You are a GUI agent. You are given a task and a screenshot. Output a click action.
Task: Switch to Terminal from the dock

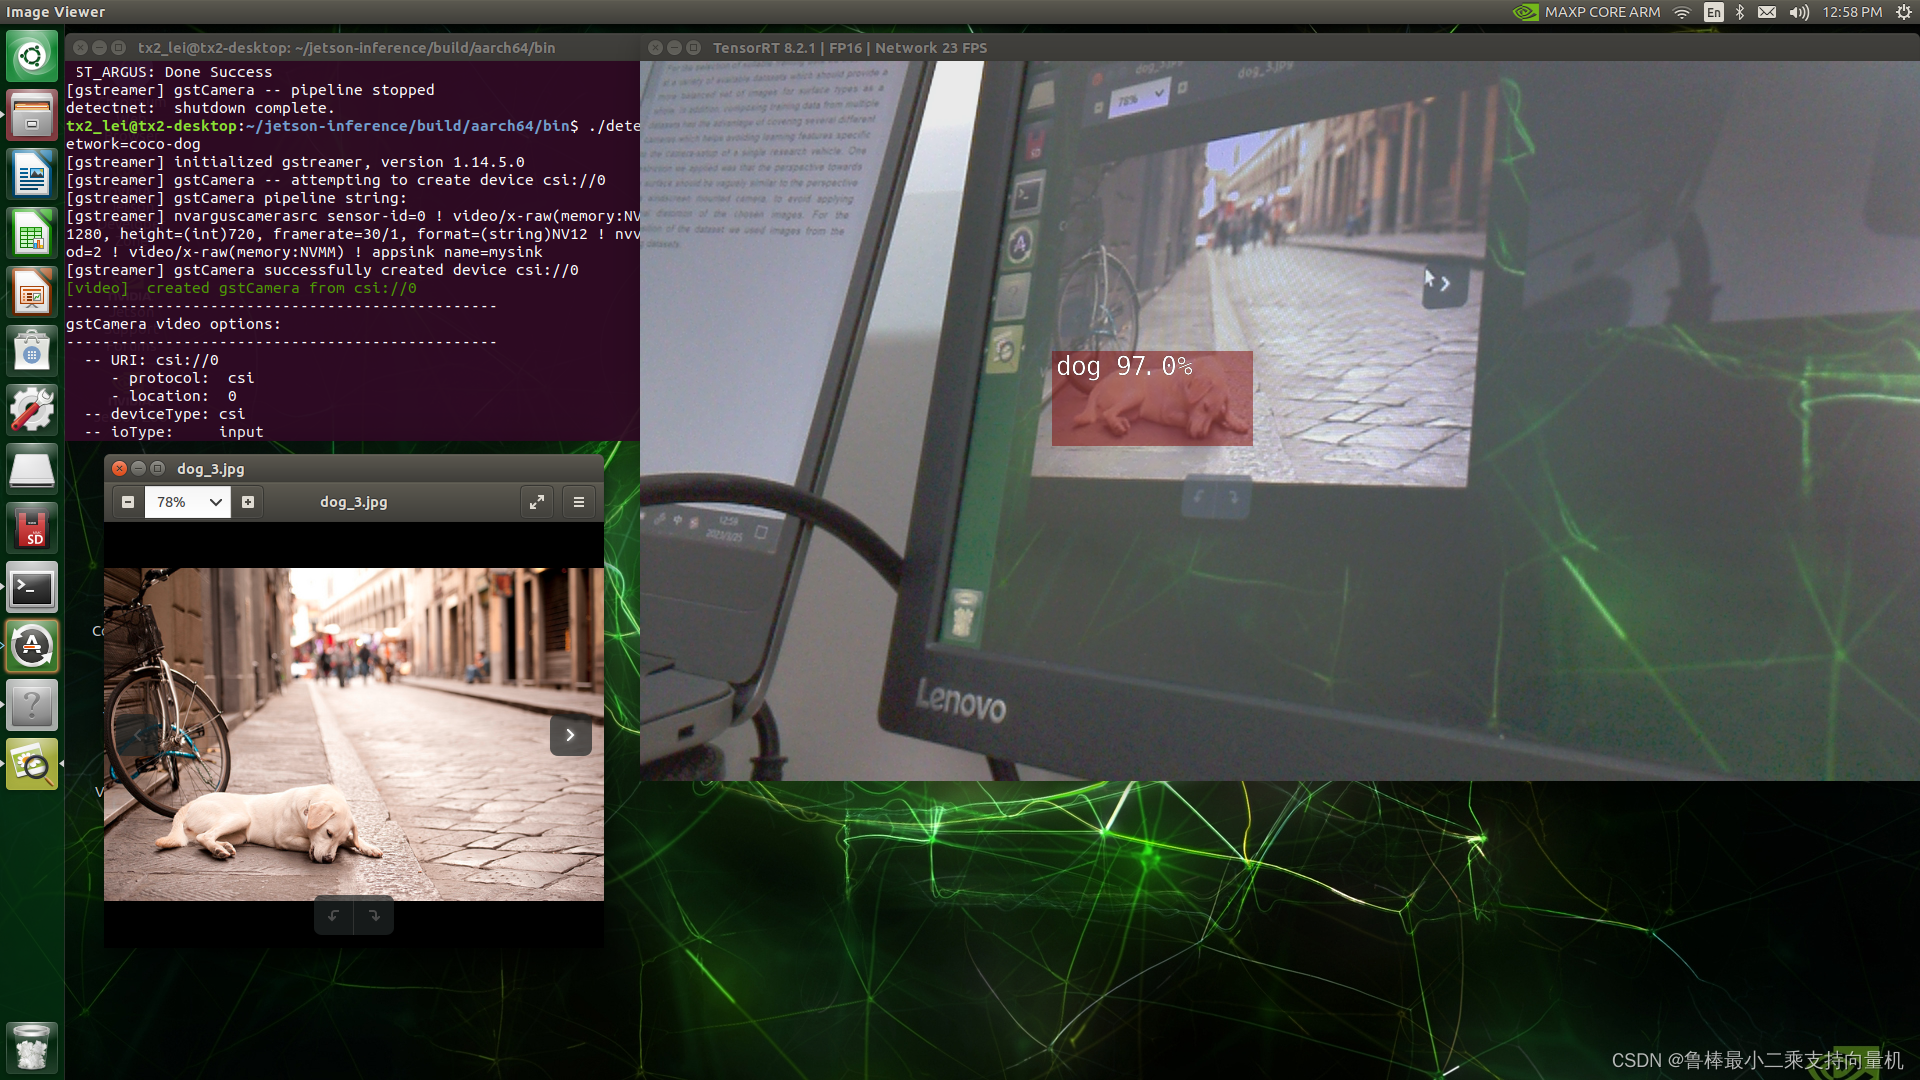32,588
